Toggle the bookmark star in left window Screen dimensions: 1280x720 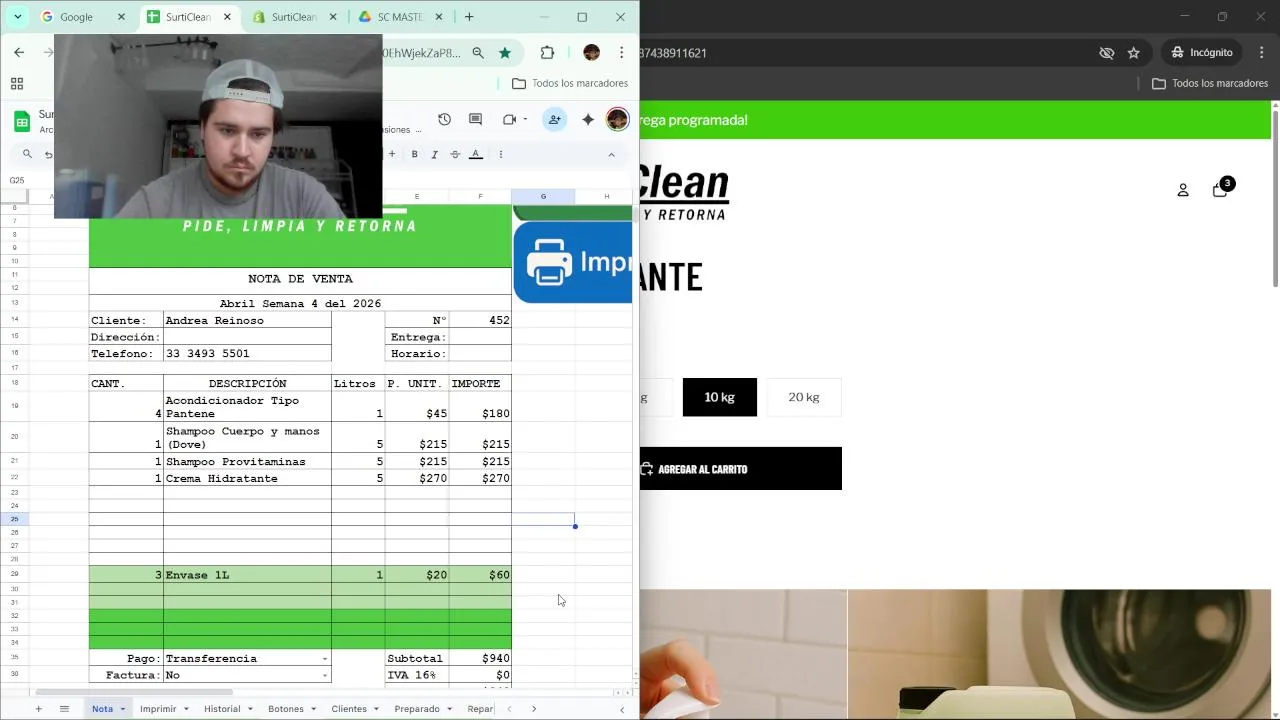505,53
